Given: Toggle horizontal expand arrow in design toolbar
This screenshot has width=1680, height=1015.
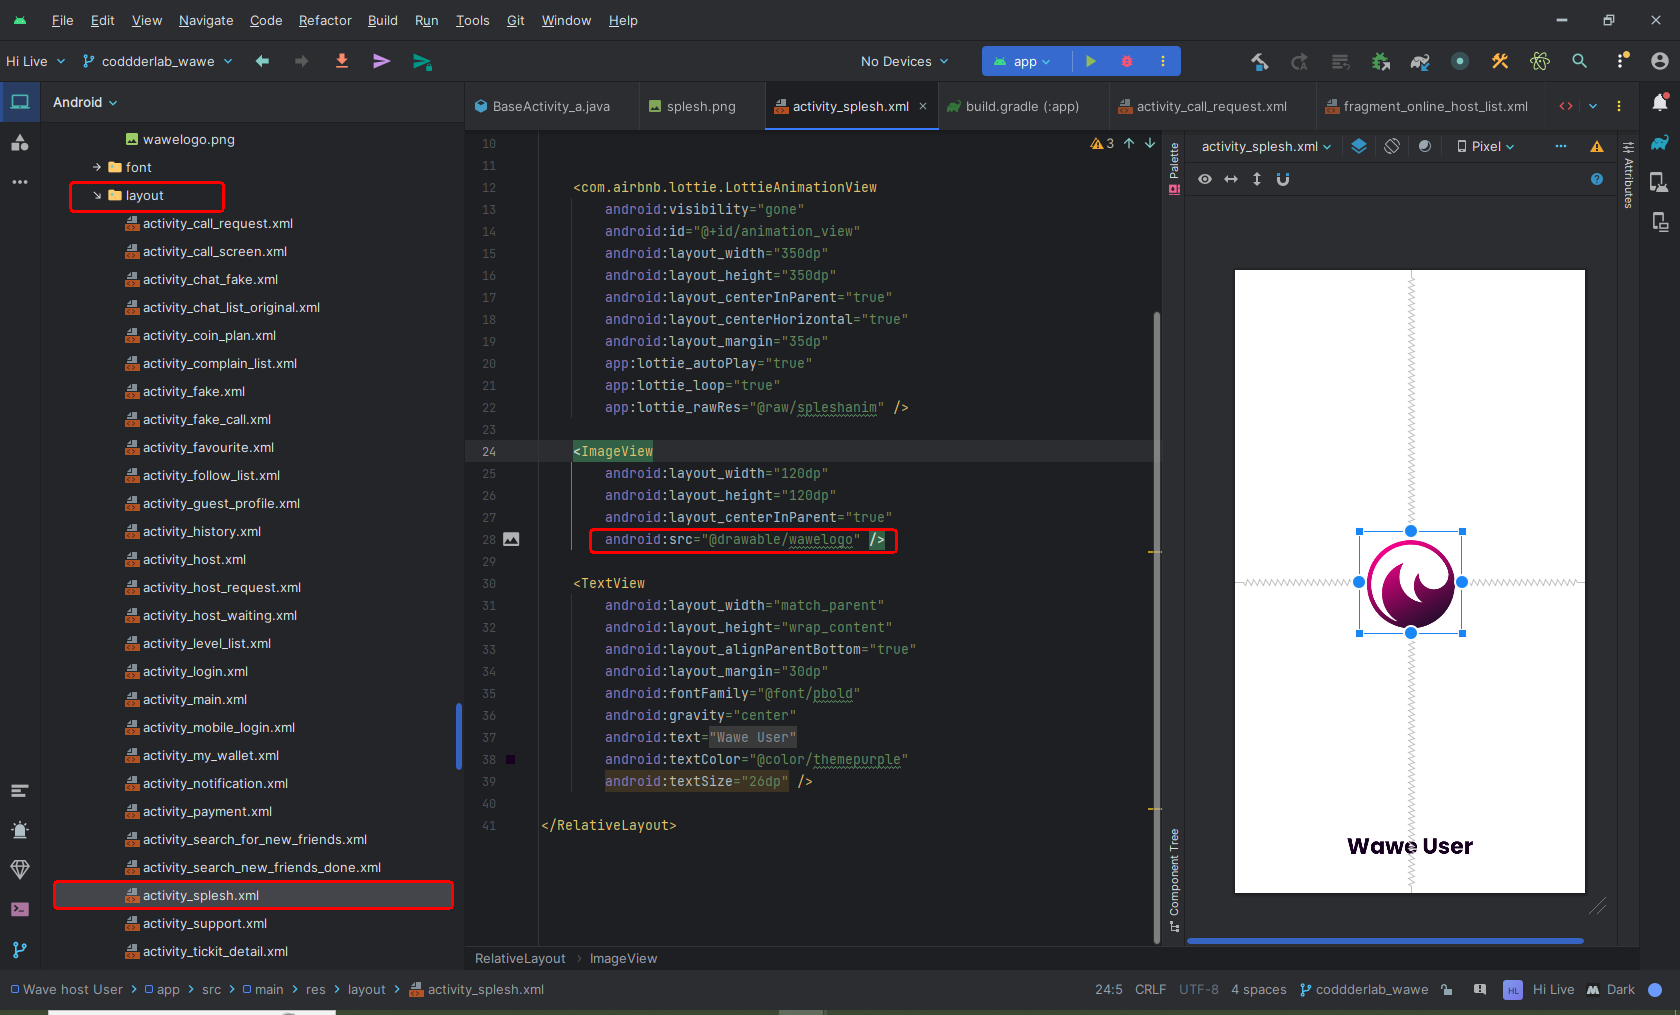Looking at the screenshot, I should coord(1231,179).
